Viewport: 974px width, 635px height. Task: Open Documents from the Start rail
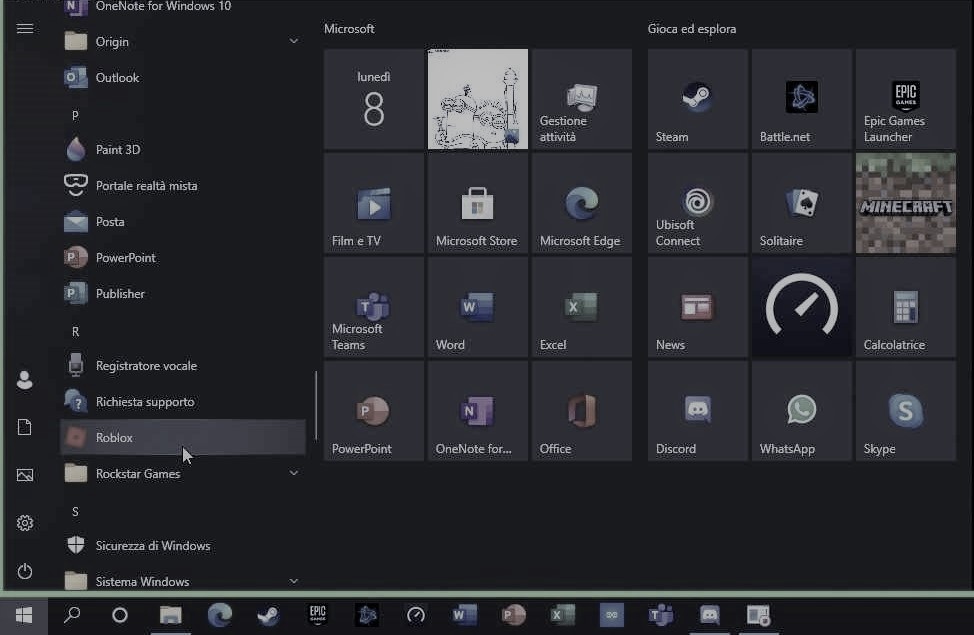25,427
